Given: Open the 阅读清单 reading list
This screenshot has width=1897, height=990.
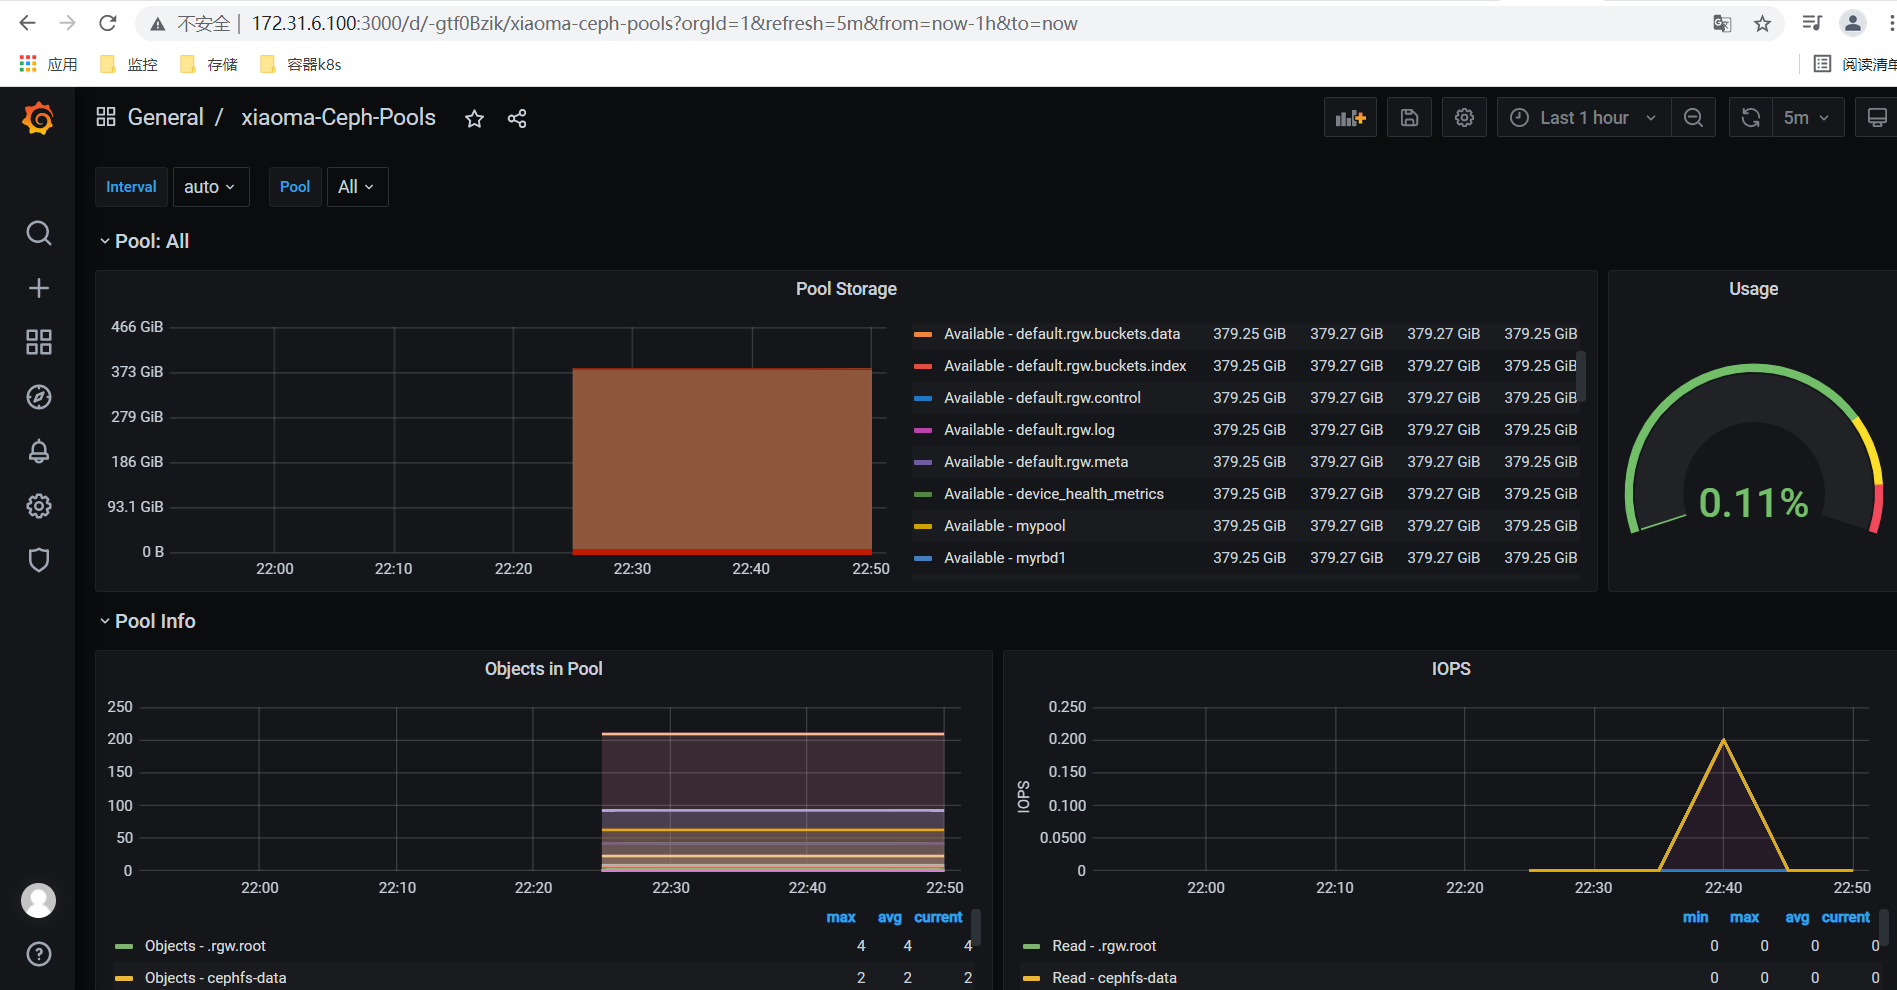Looking at the screenshot, I should click(1855, 64).
